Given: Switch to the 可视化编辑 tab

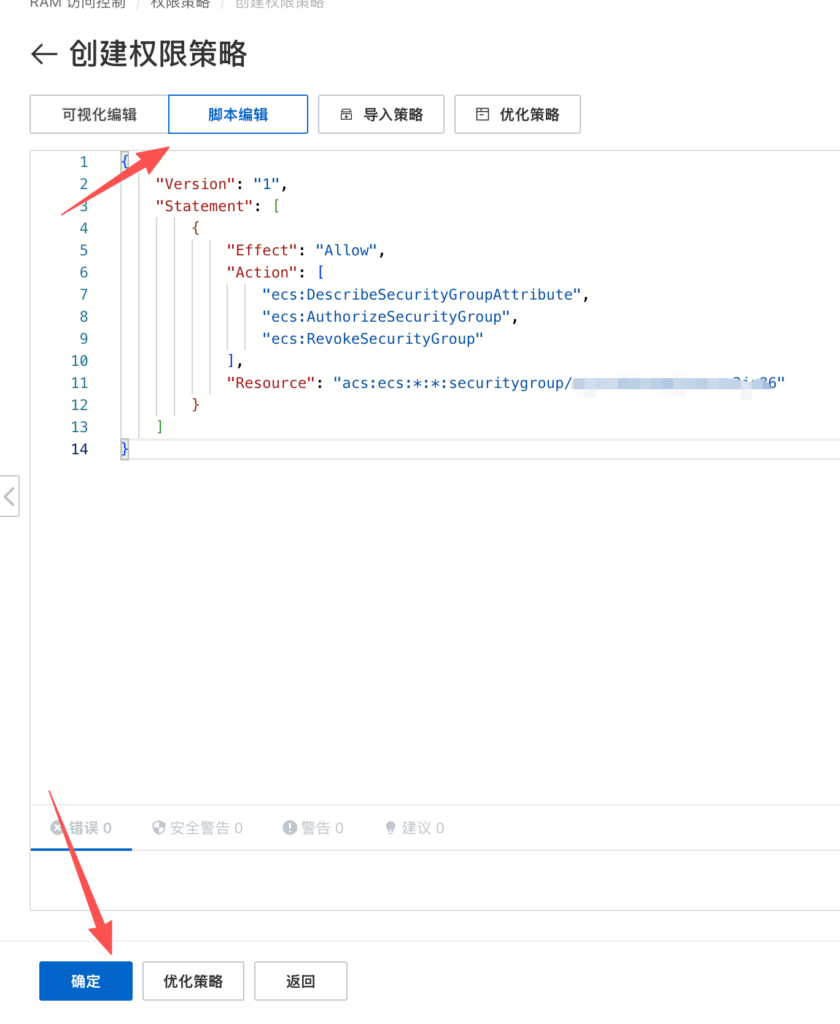Looking at the screenshot, I should 99,115.
